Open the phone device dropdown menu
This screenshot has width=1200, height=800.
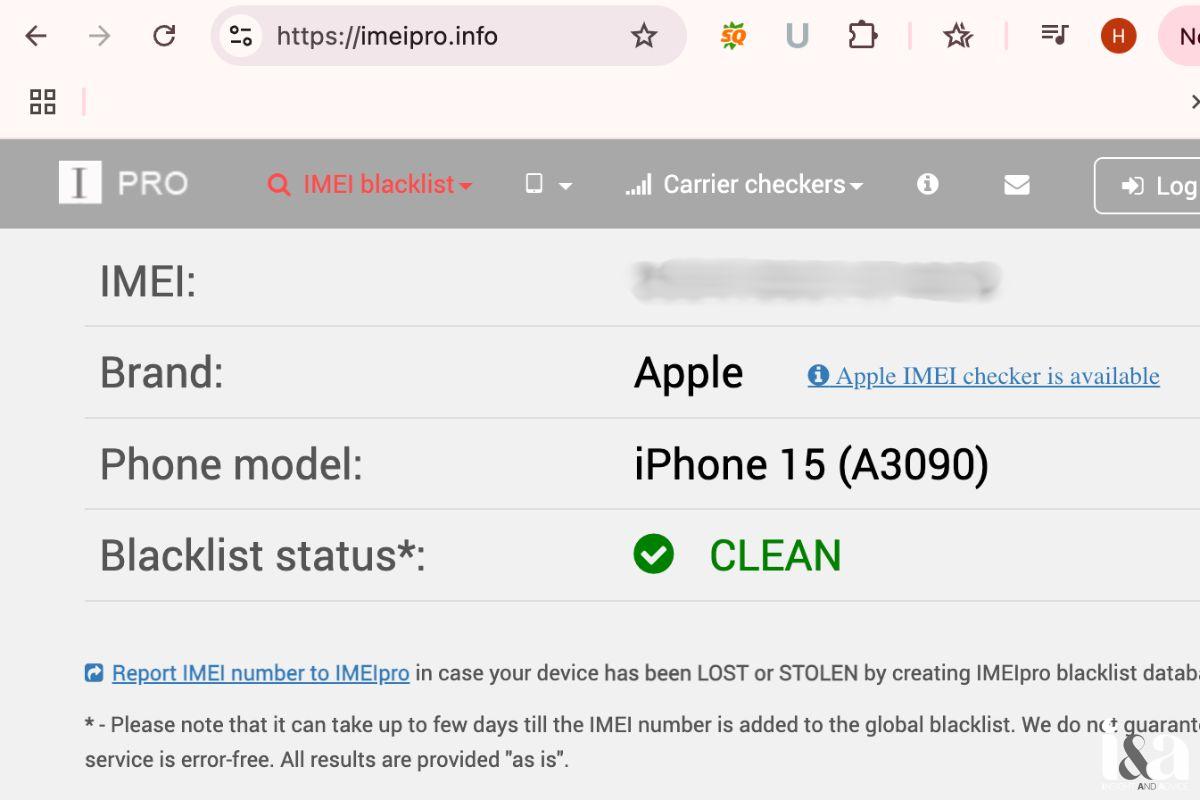[x=548, y=184]
